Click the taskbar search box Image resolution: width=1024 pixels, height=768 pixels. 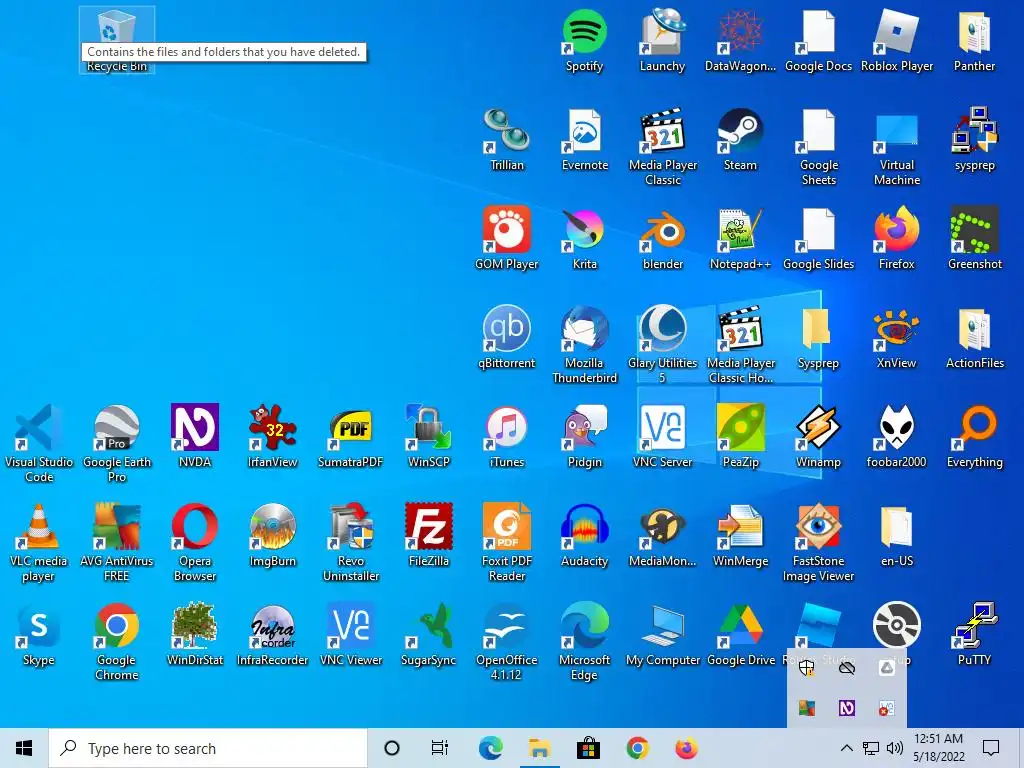[208, 748]
